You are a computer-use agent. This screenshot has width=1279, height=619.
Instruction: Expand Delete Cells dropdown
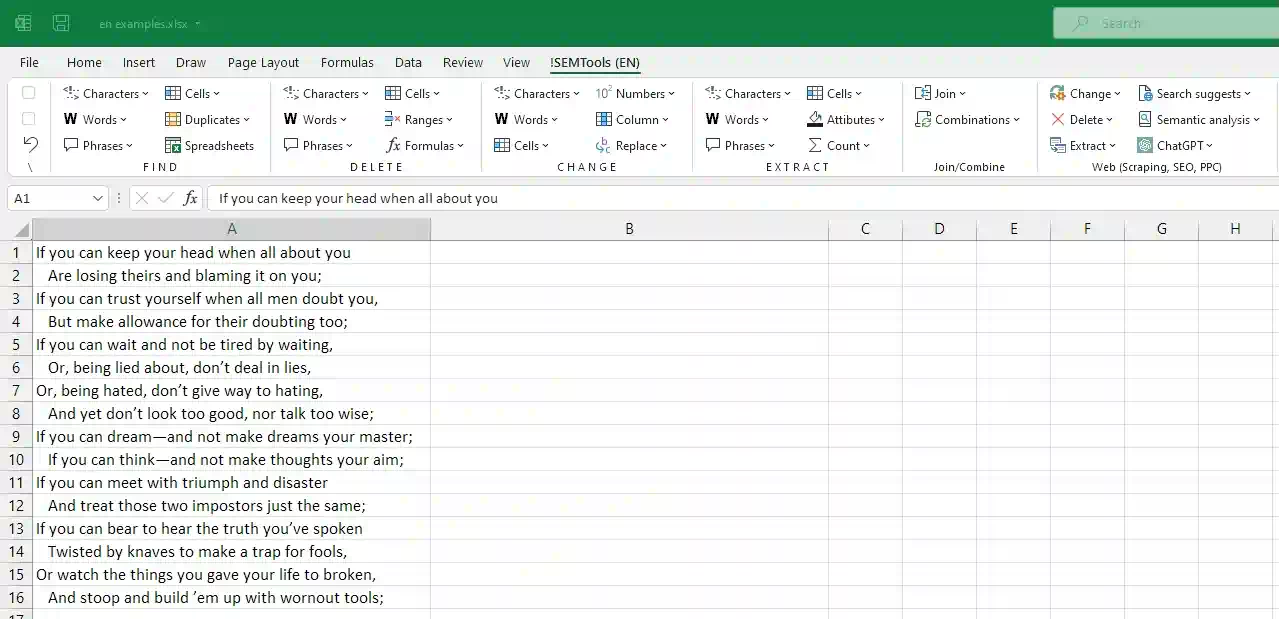pos(437,94)
